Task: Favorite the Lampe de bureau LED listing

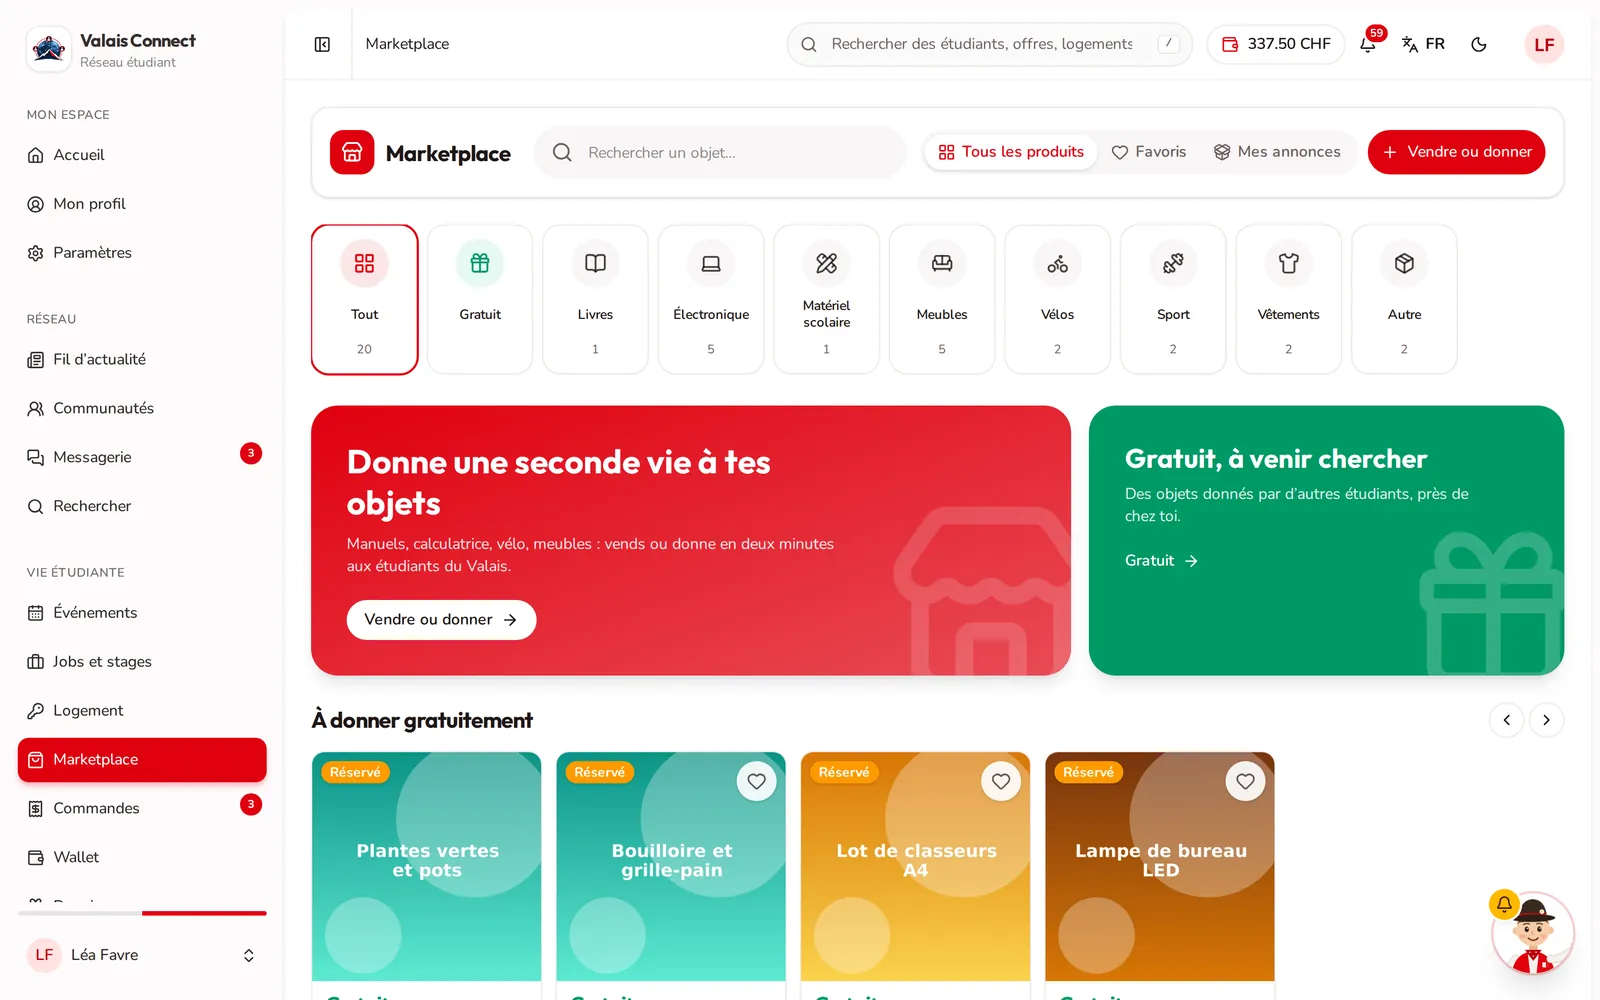Action: pyautogui.click(x=1245, y=782)
